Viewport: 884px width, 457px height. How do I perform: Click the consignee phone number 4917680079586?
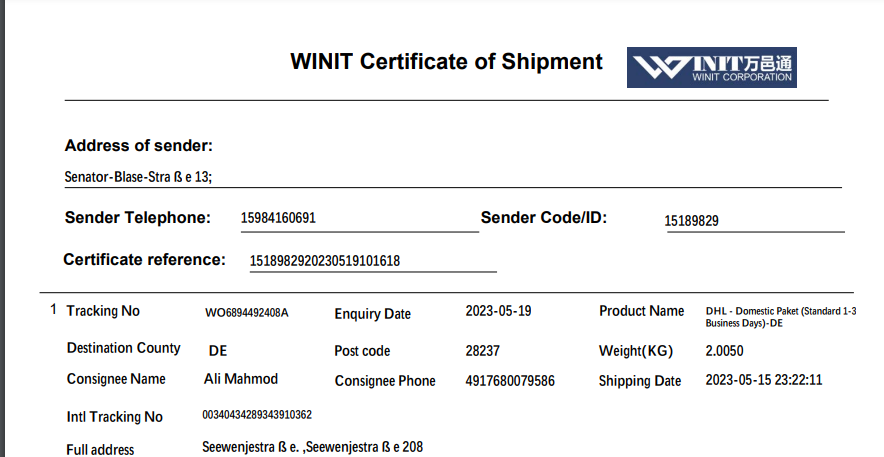pos(510,381)
